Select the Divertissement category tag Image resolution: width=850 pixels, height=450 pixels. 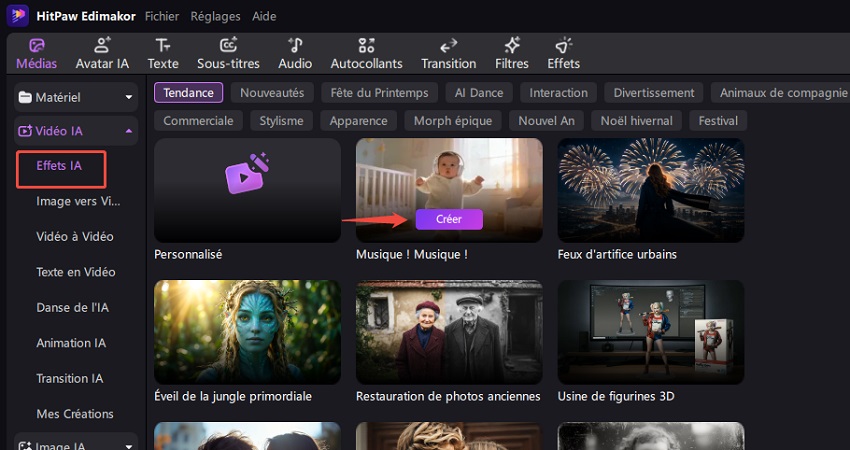click(654, 93)
